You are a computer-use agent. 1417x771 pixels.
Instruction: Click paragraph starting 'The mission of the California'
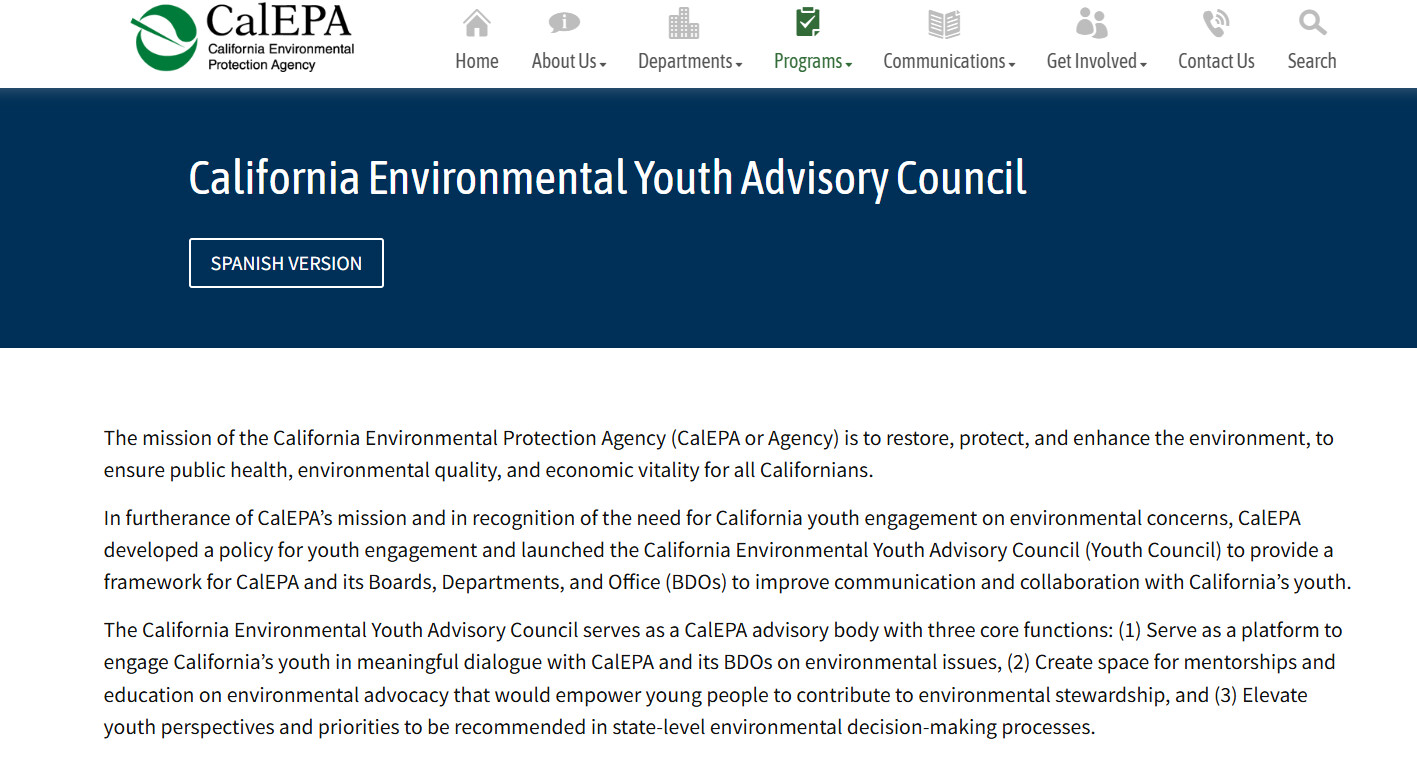719,454
